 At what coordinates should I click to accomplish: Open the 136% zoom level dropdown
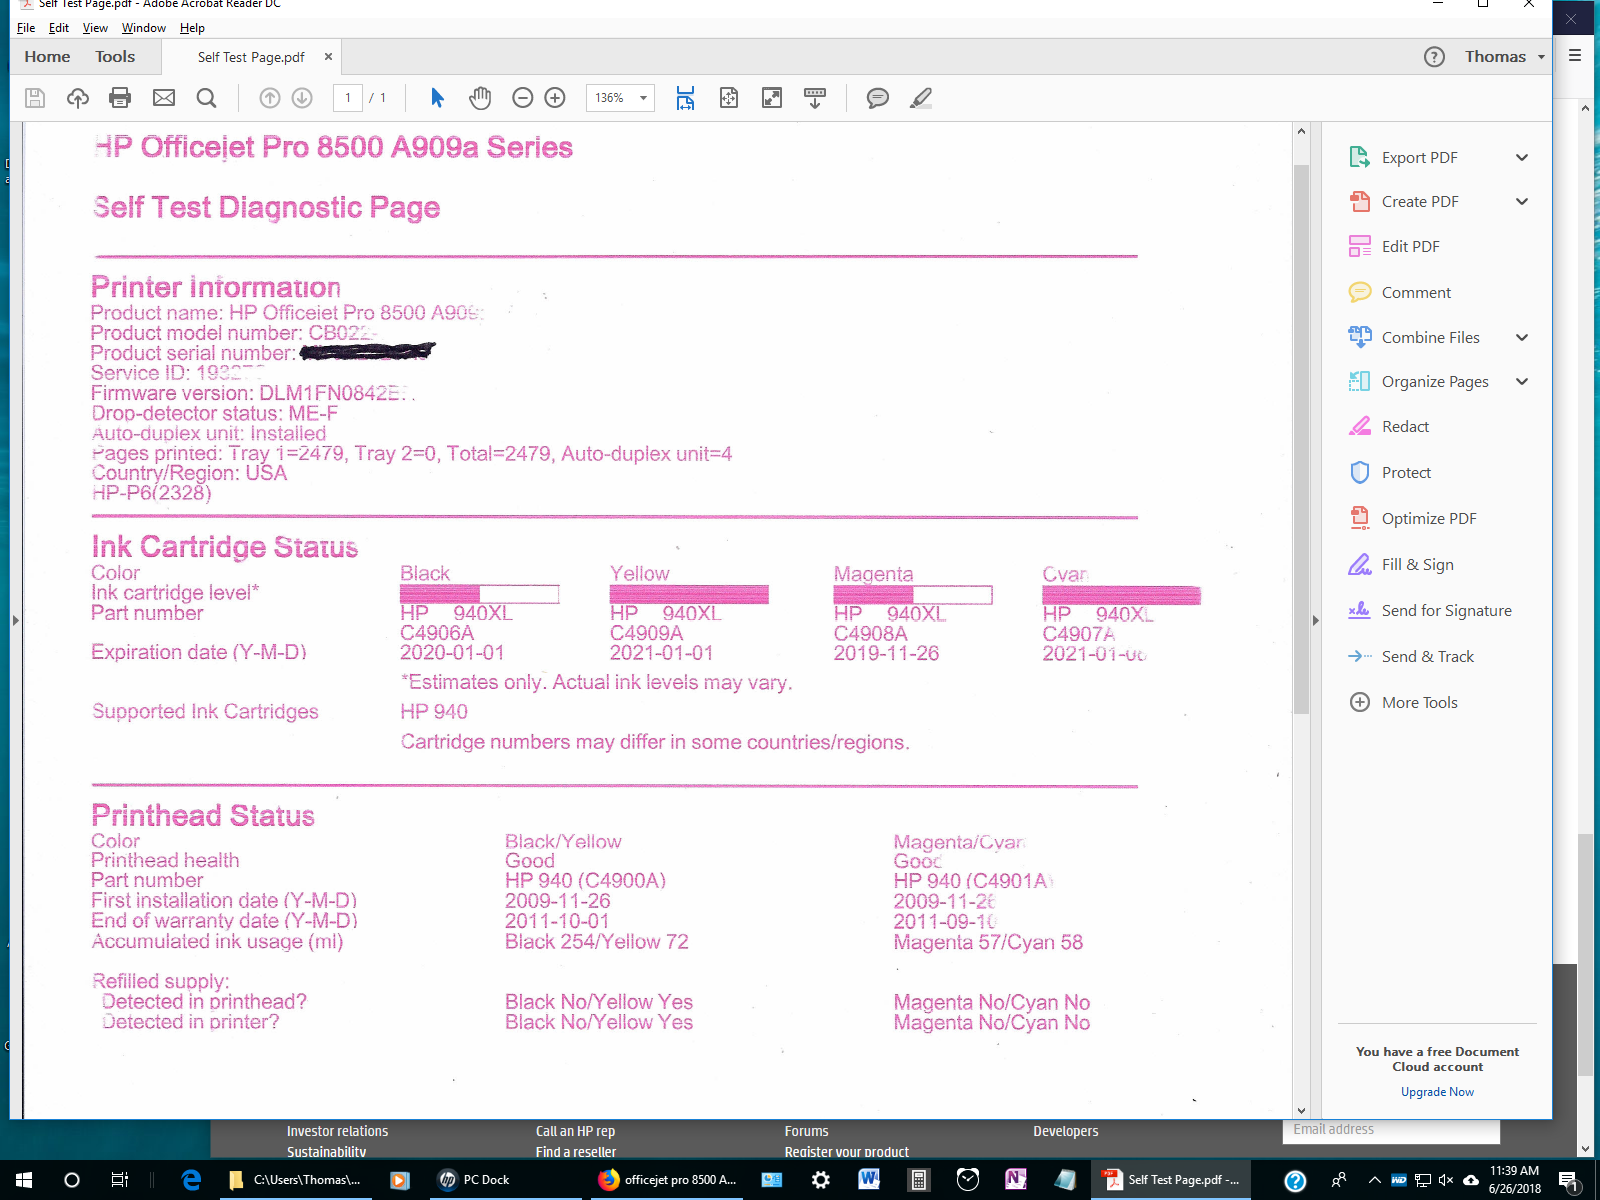pyautogui.click(x=643, y=98)
